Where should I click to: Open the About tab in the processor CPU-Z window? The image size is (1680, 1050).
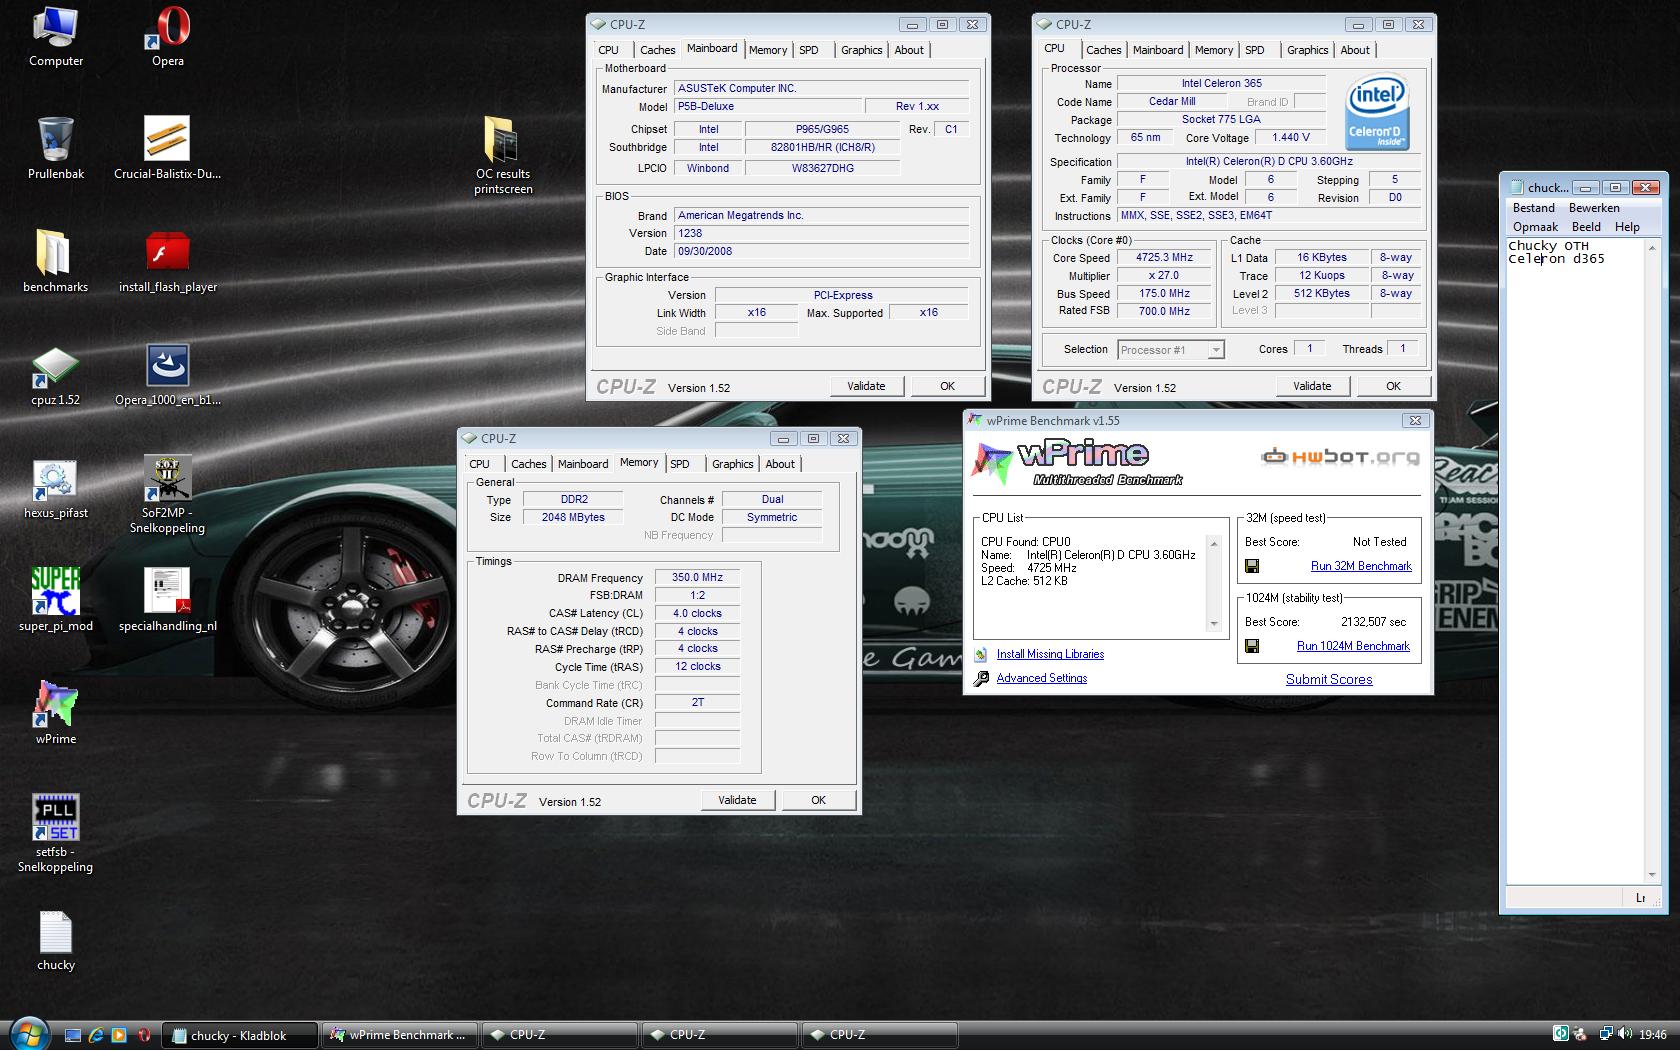1355,50
